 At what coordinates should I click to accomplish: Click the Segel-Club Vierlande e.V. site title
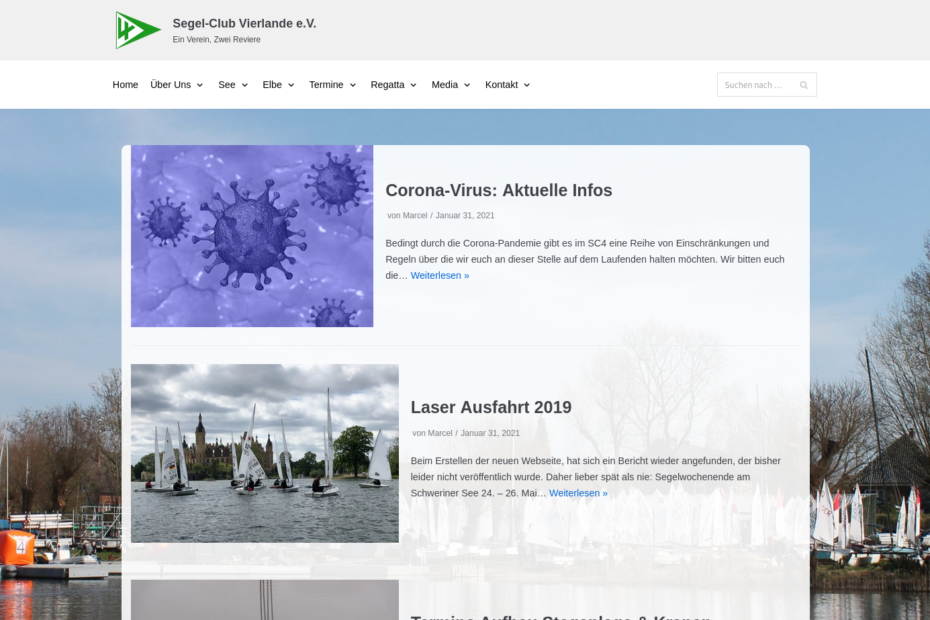click(x=244, y=23)
